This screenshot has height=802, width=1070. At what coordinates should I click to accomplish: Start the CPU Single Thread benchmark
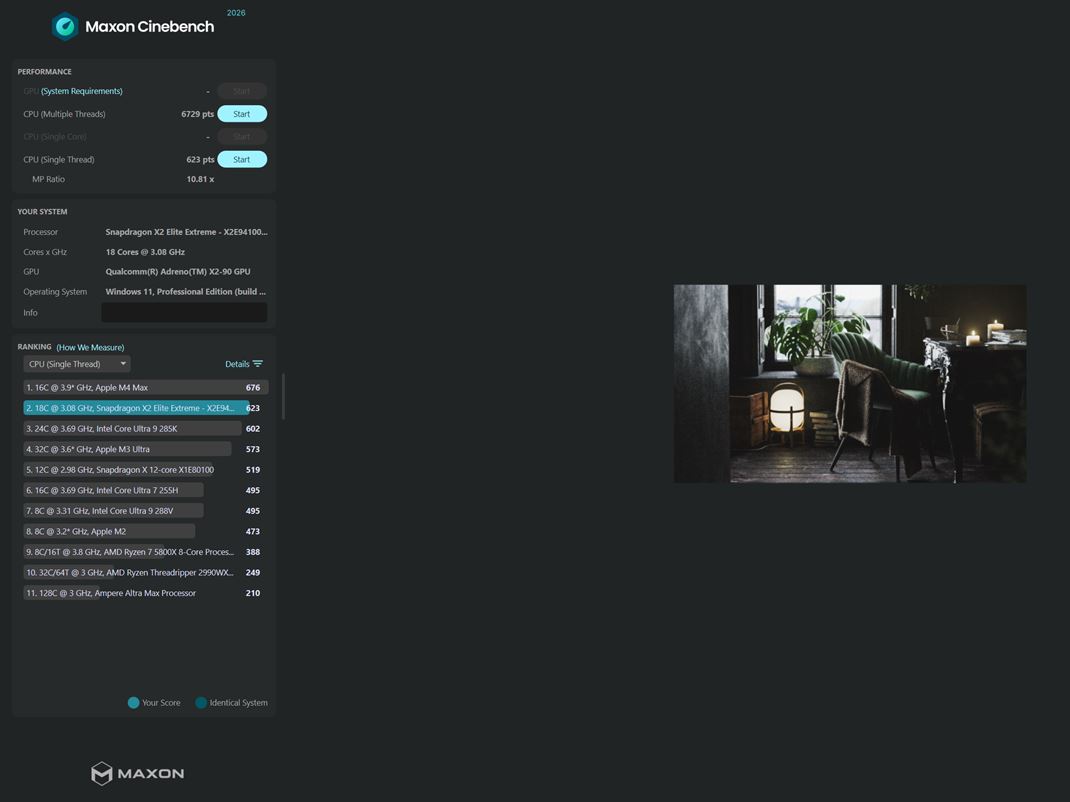click(x=242, y=160)
